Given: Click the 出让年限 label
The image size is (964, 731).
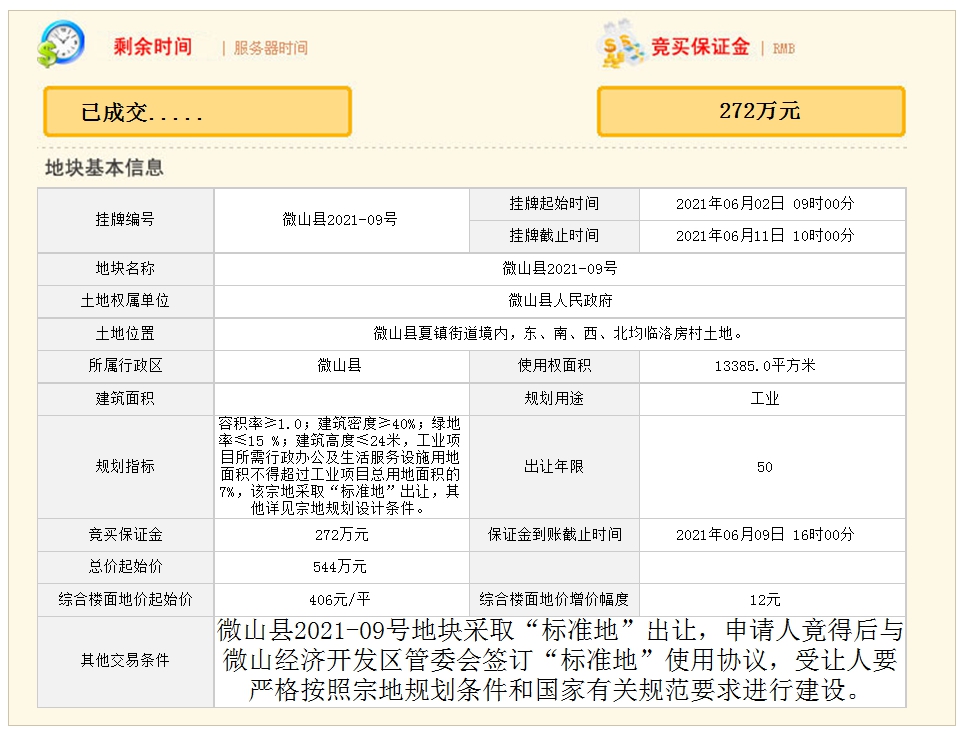Looking at the screenshot, I should click(x=554, y=467).
